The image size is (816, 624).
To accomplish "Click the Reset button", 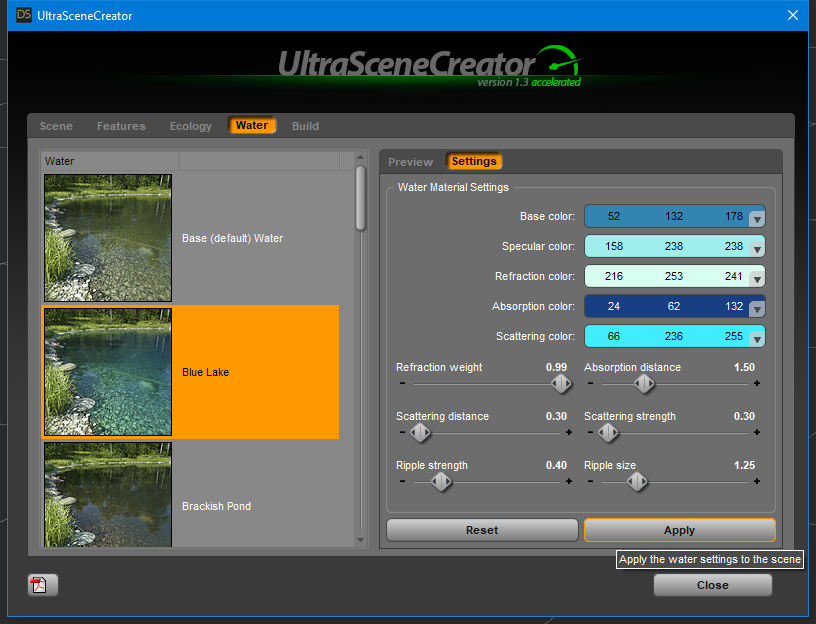I will click(482, 530).
